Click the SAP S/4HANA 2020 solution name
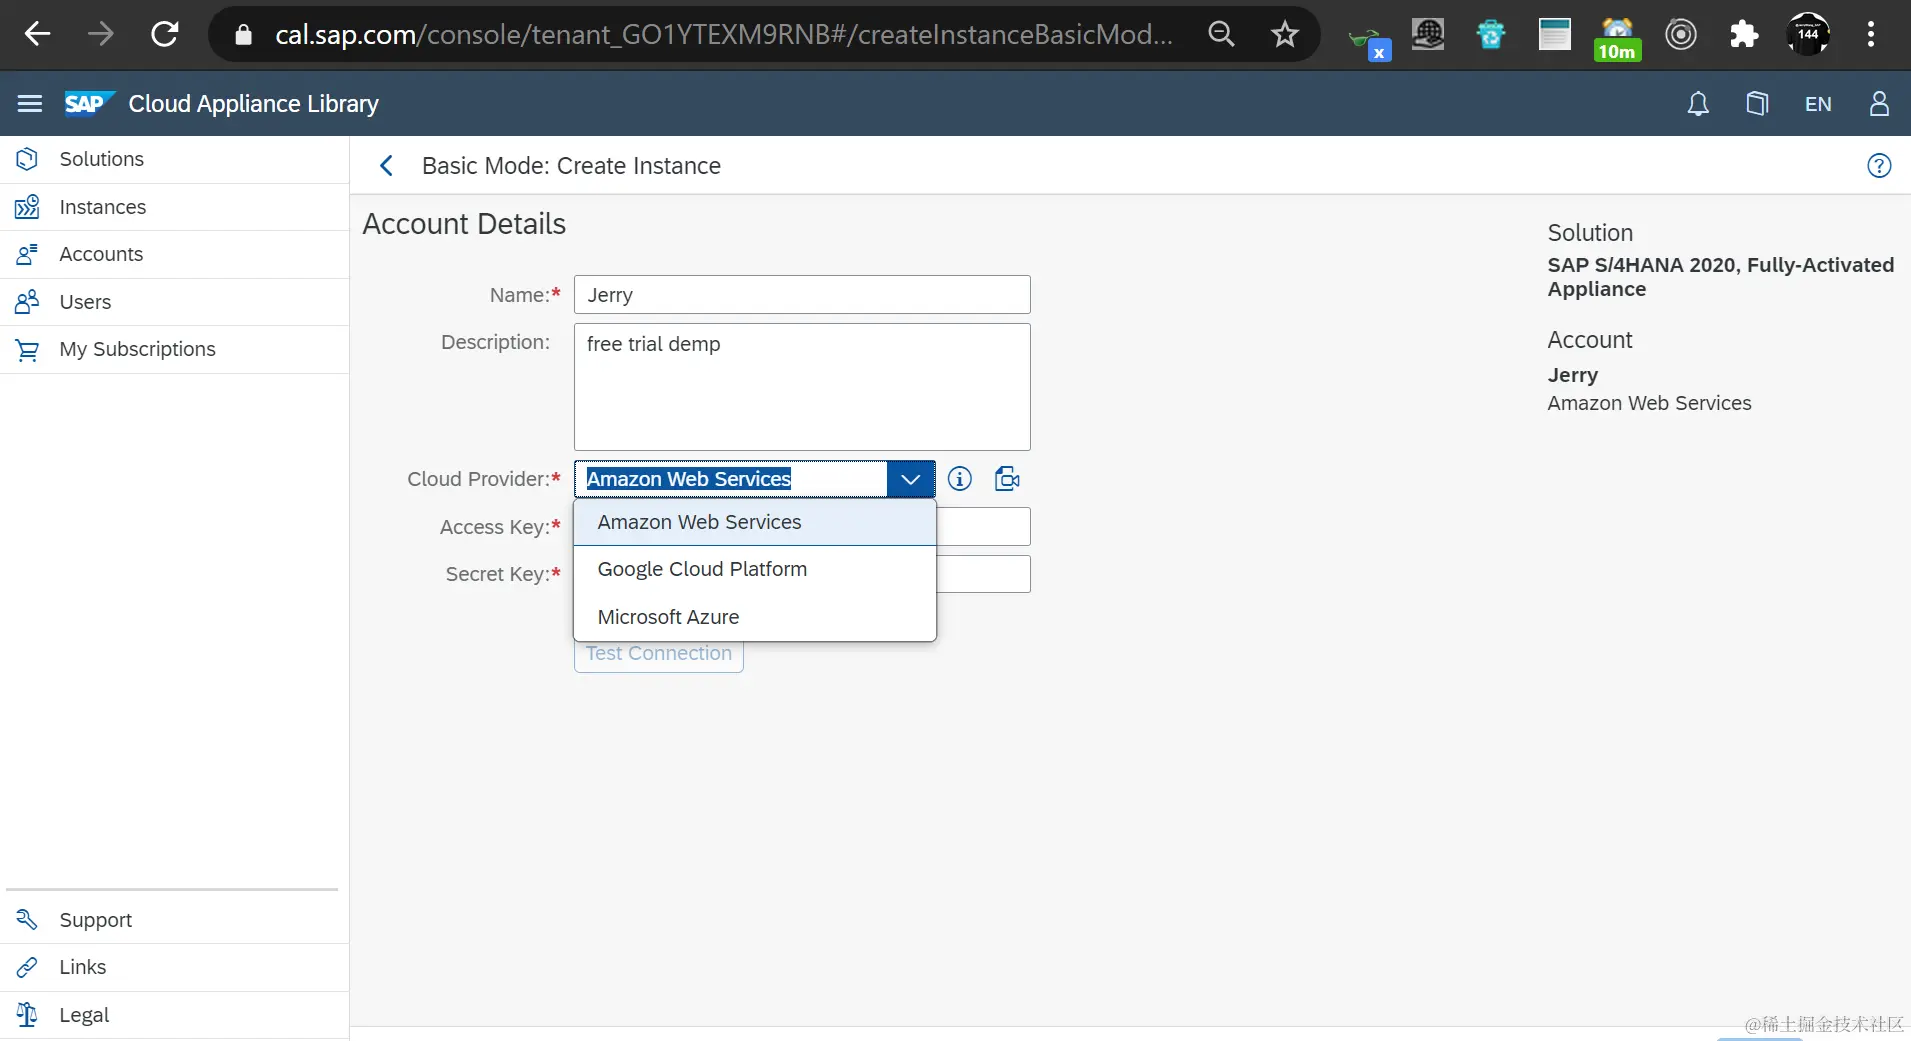 coord(1720,277)
